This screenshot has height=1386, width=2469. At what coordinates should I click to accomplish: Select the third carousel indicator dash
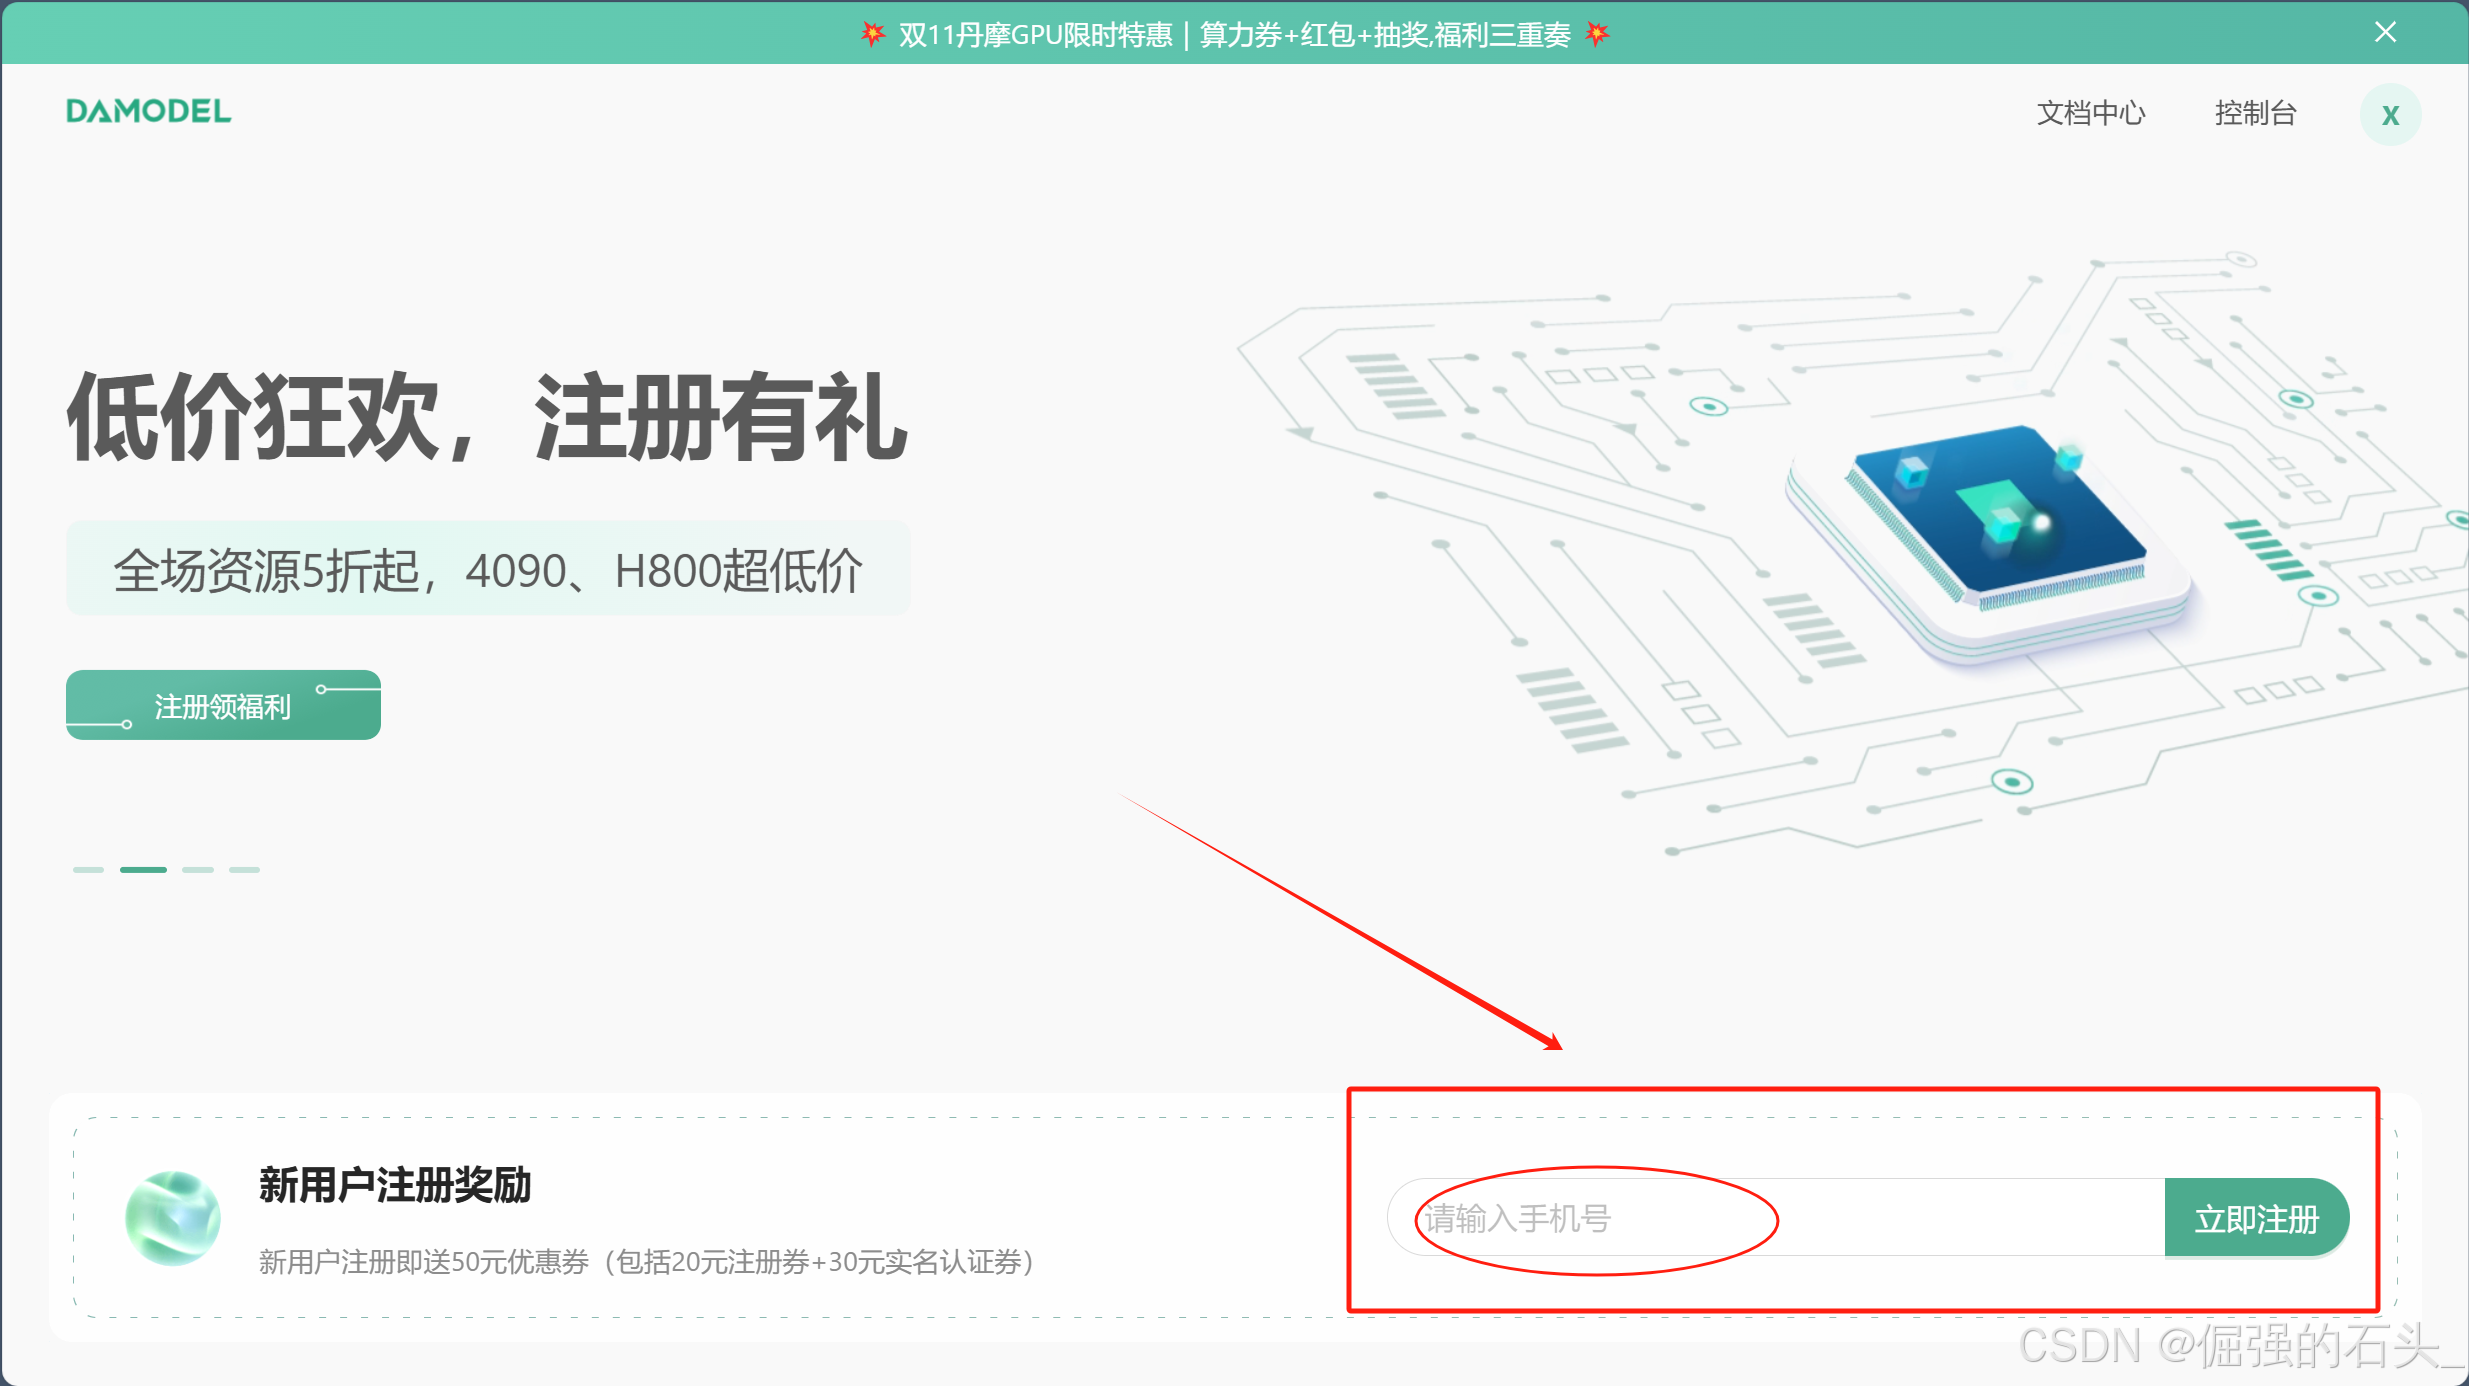[x=198, y=870]
